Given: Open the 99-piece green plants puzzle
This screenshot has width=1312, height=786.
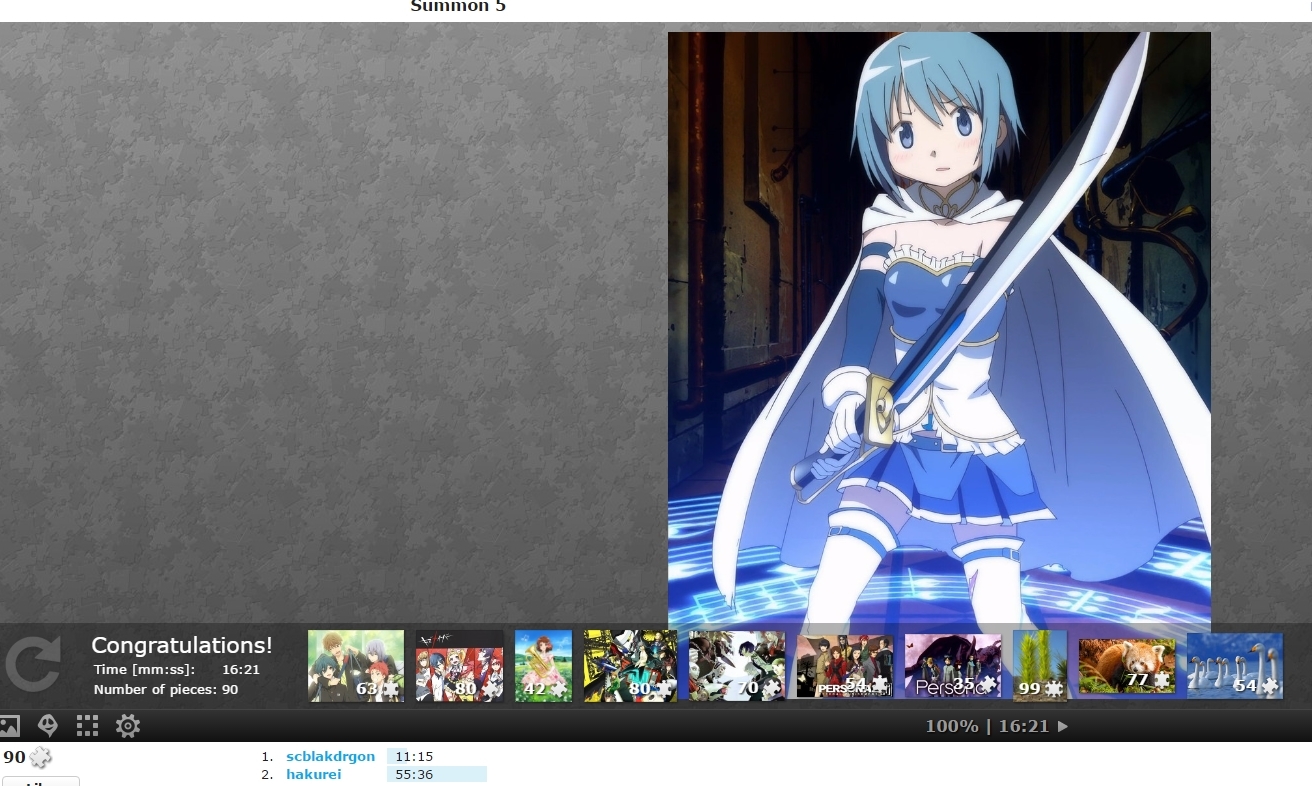Looking at the screenshot, I should [1040, 666].
